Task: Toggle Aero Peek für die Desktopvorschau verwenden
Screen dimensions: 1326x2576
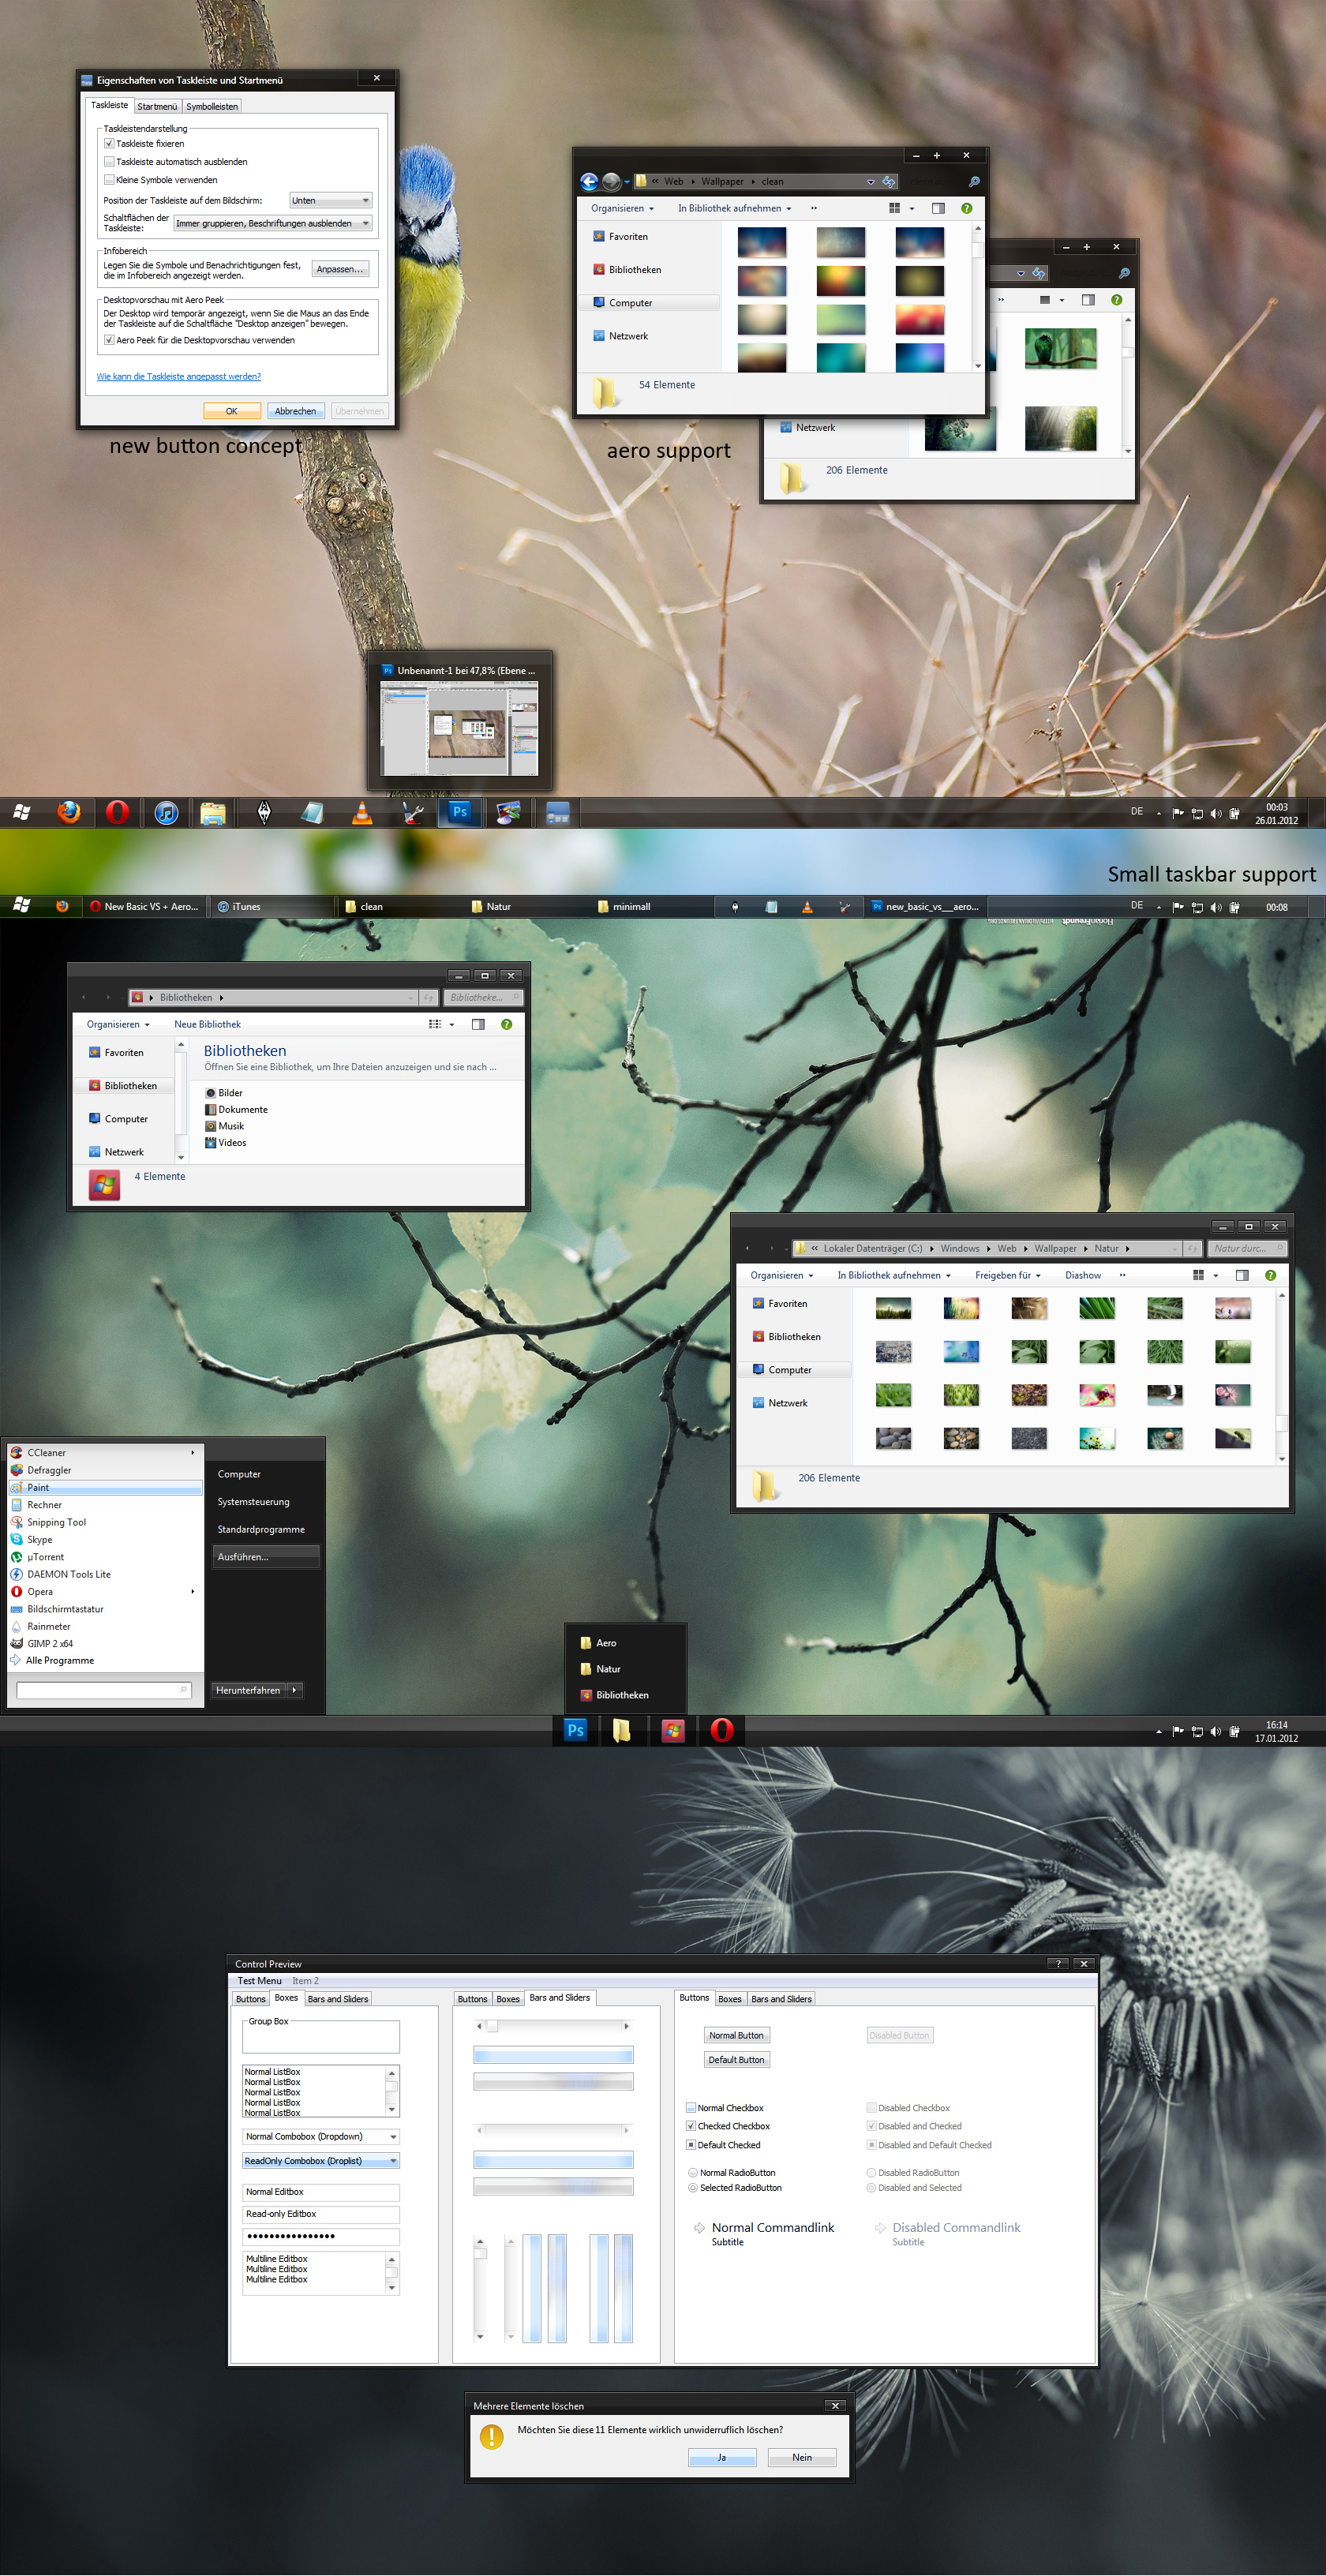Action: tap(109, 340)
